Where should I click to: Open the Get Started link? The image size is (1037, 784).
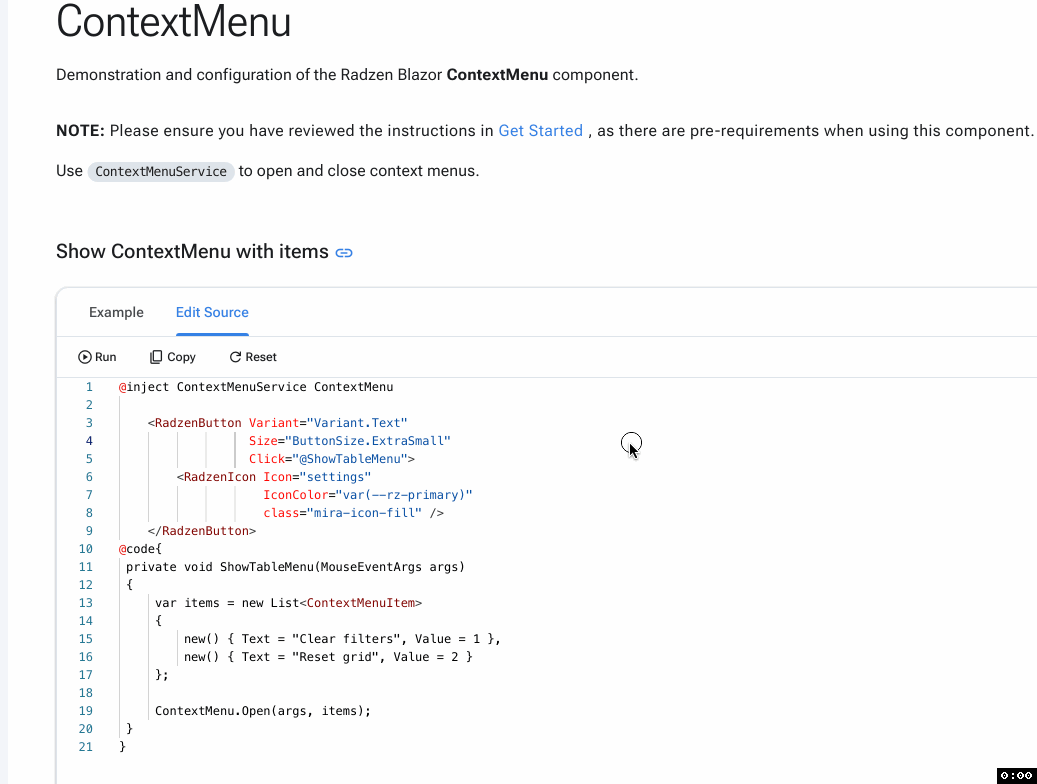[540, 131]
